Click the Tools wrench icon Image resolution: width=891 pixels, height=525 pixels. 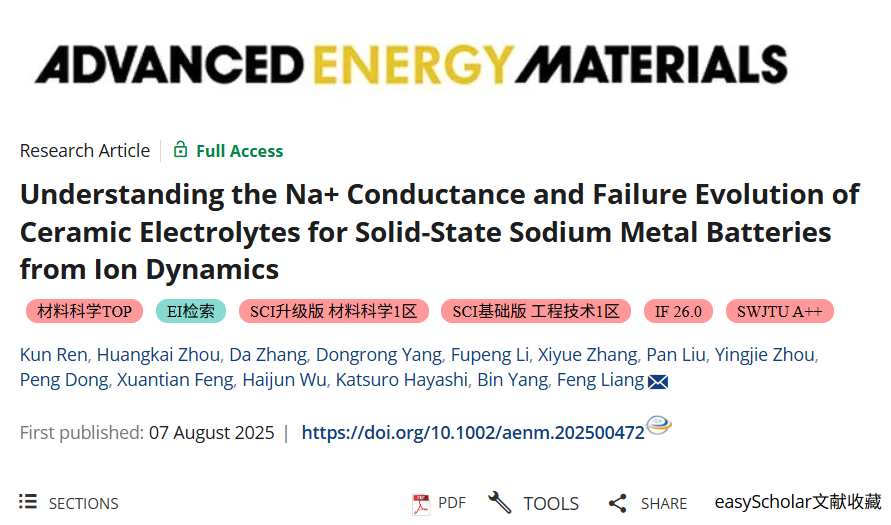[499, 502]
